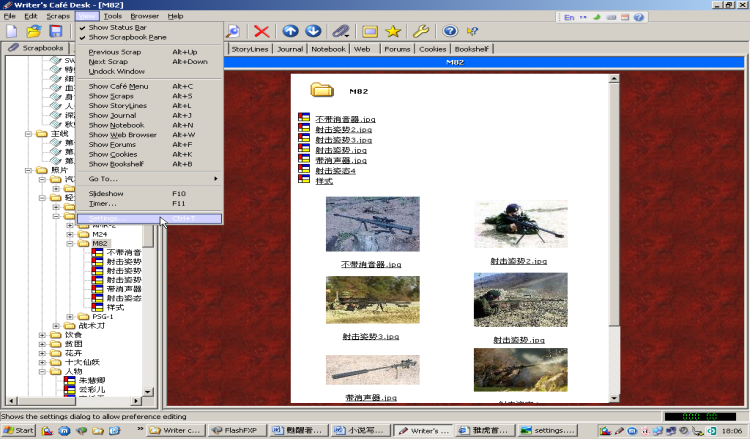This screenshot has height=439, width=750.
Task: Collapse the M82 folder node
Action: coord(70,243)
